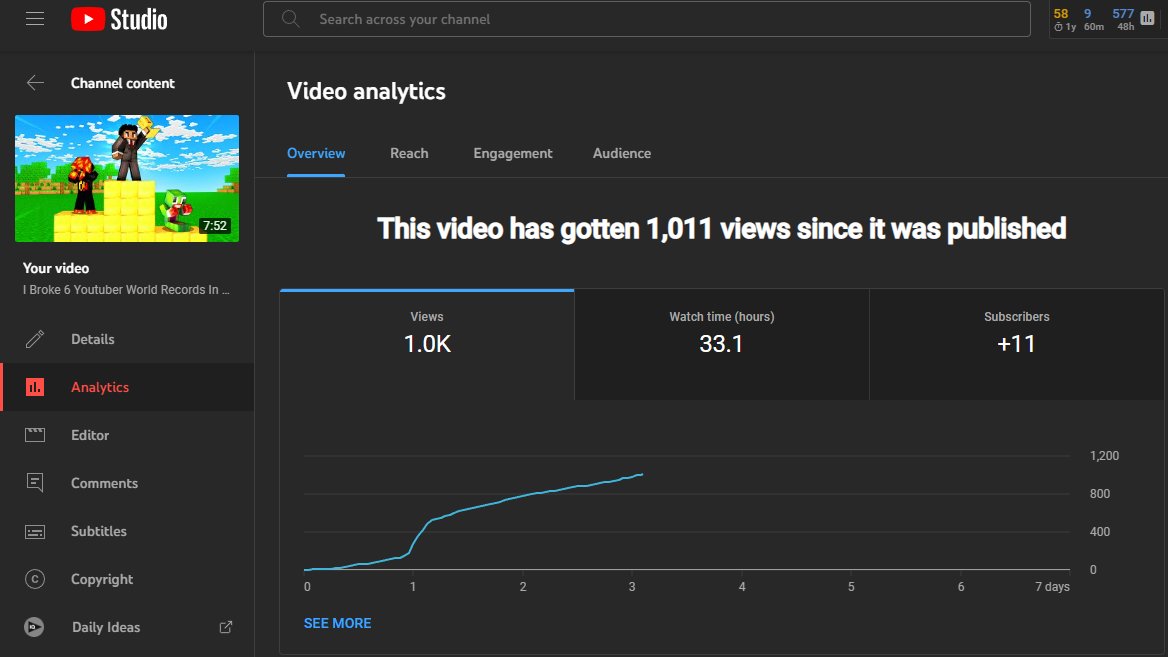Image resolution: width=1168 pixels, height=657 pixels.
Task: Select the Views metric card
Action: click(x=427, y=345)
